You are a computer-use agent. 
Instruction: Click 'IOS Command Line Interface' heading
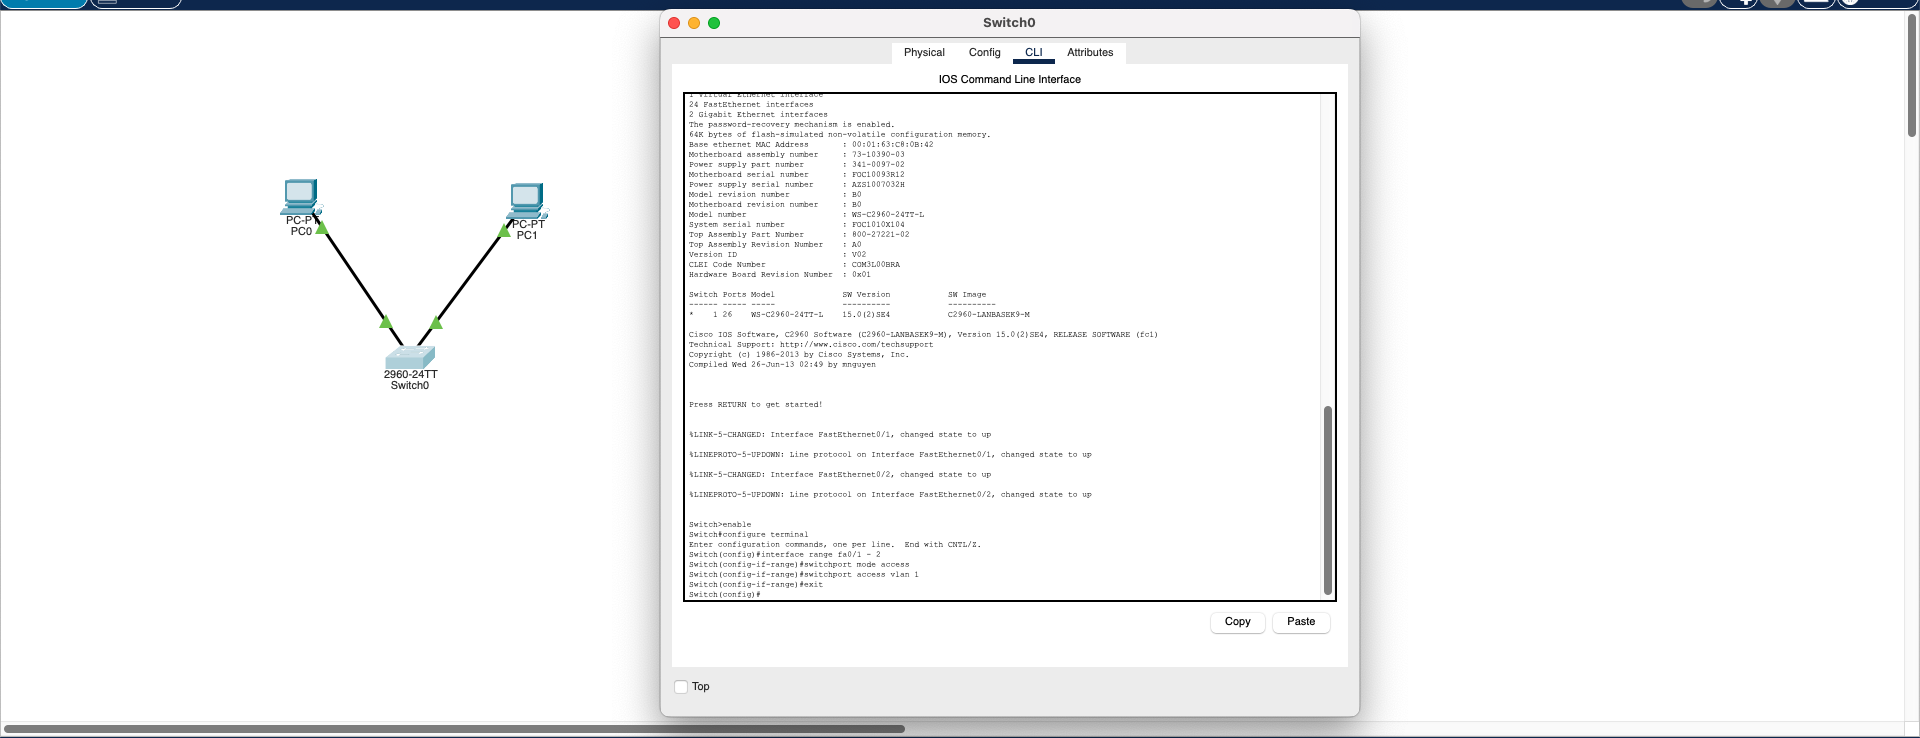tap(1009, 79)
